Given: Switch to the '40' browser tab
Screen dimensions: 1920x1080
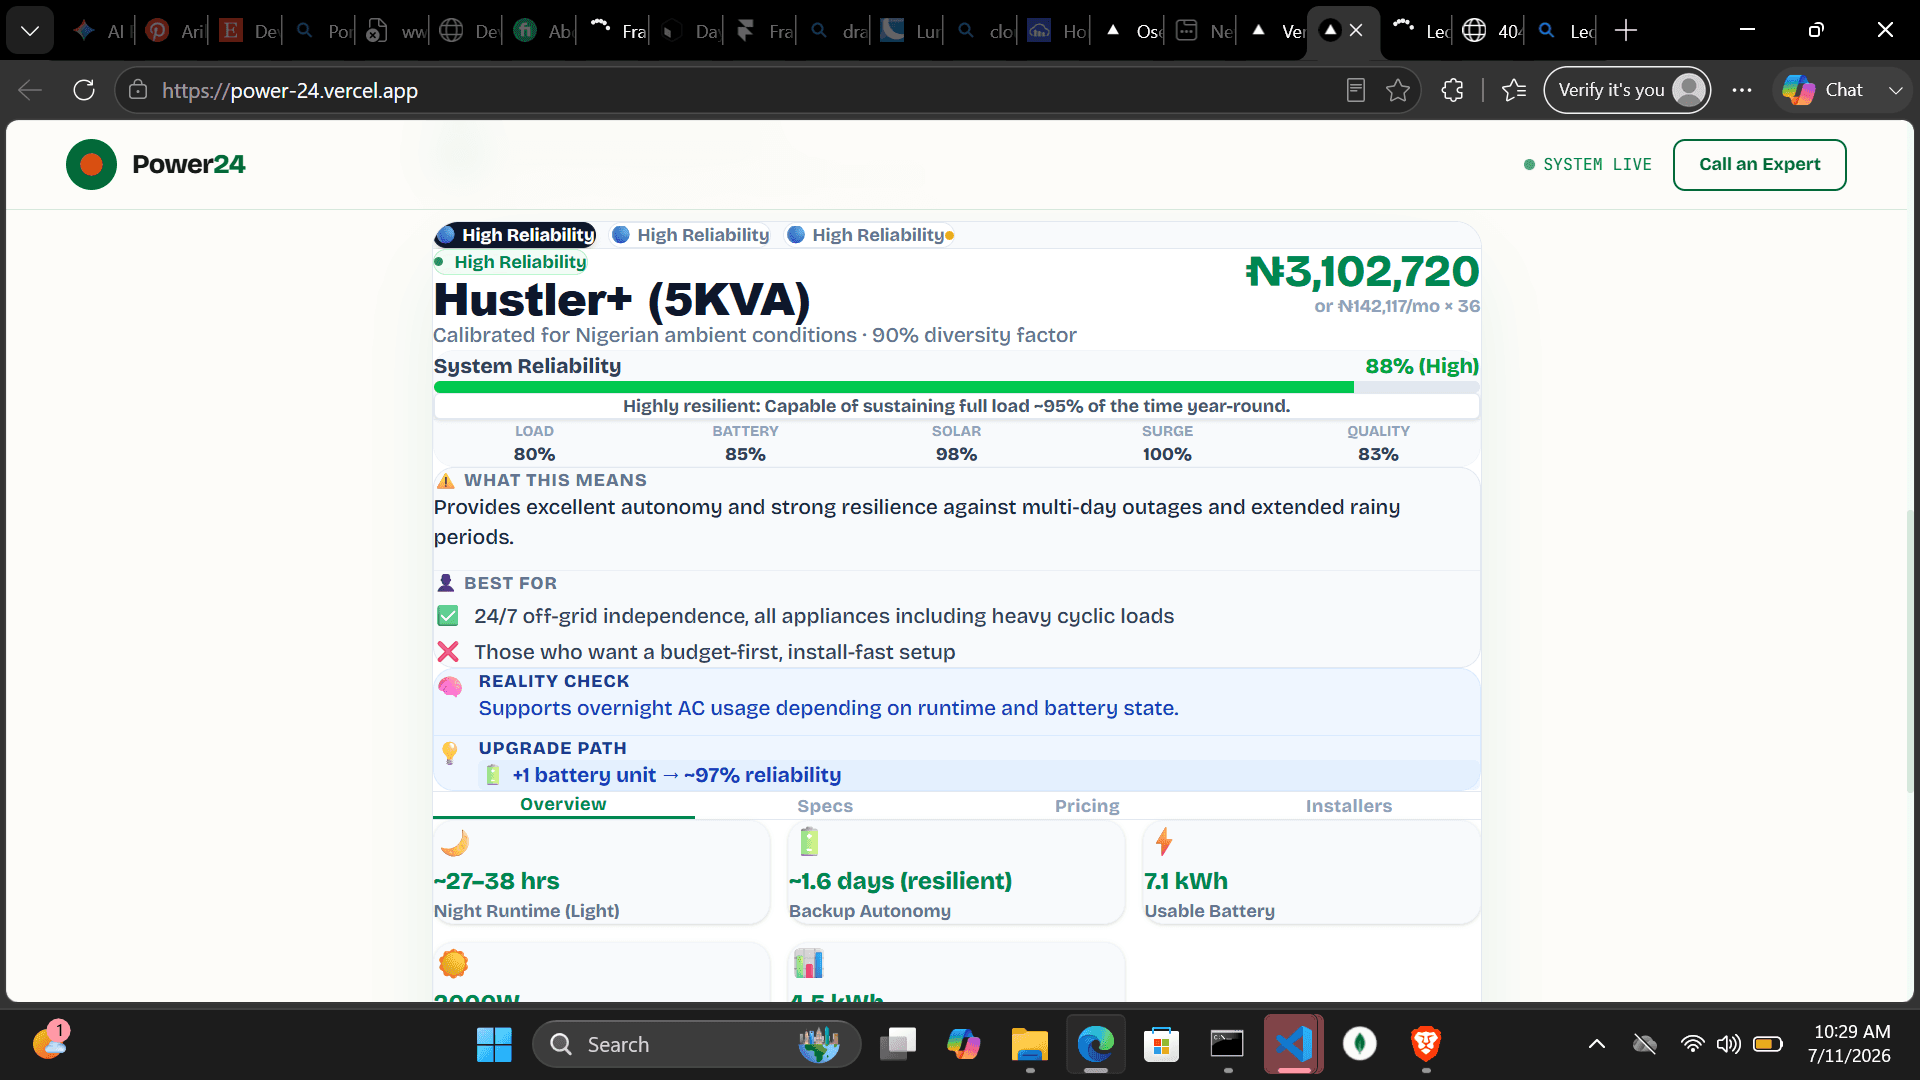Looking at the screenshot, I should 1492,31.
